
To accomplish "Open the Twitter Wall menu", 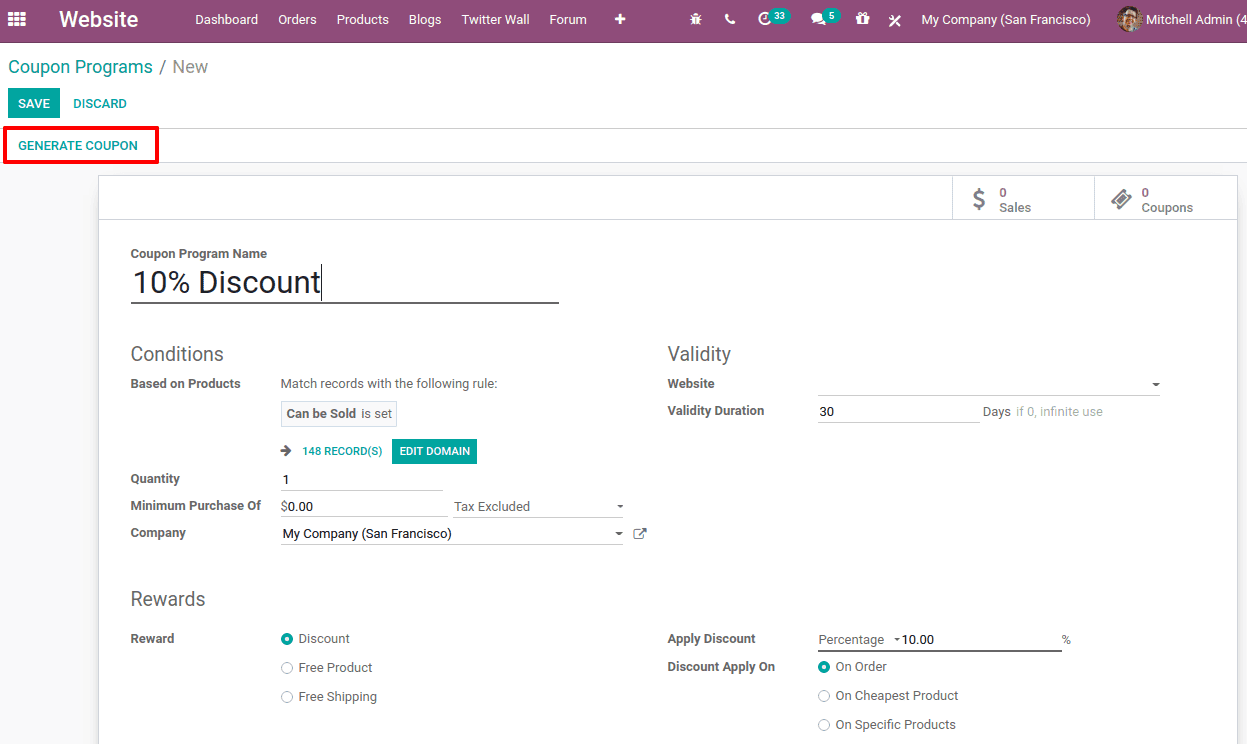I will point(495,19).
